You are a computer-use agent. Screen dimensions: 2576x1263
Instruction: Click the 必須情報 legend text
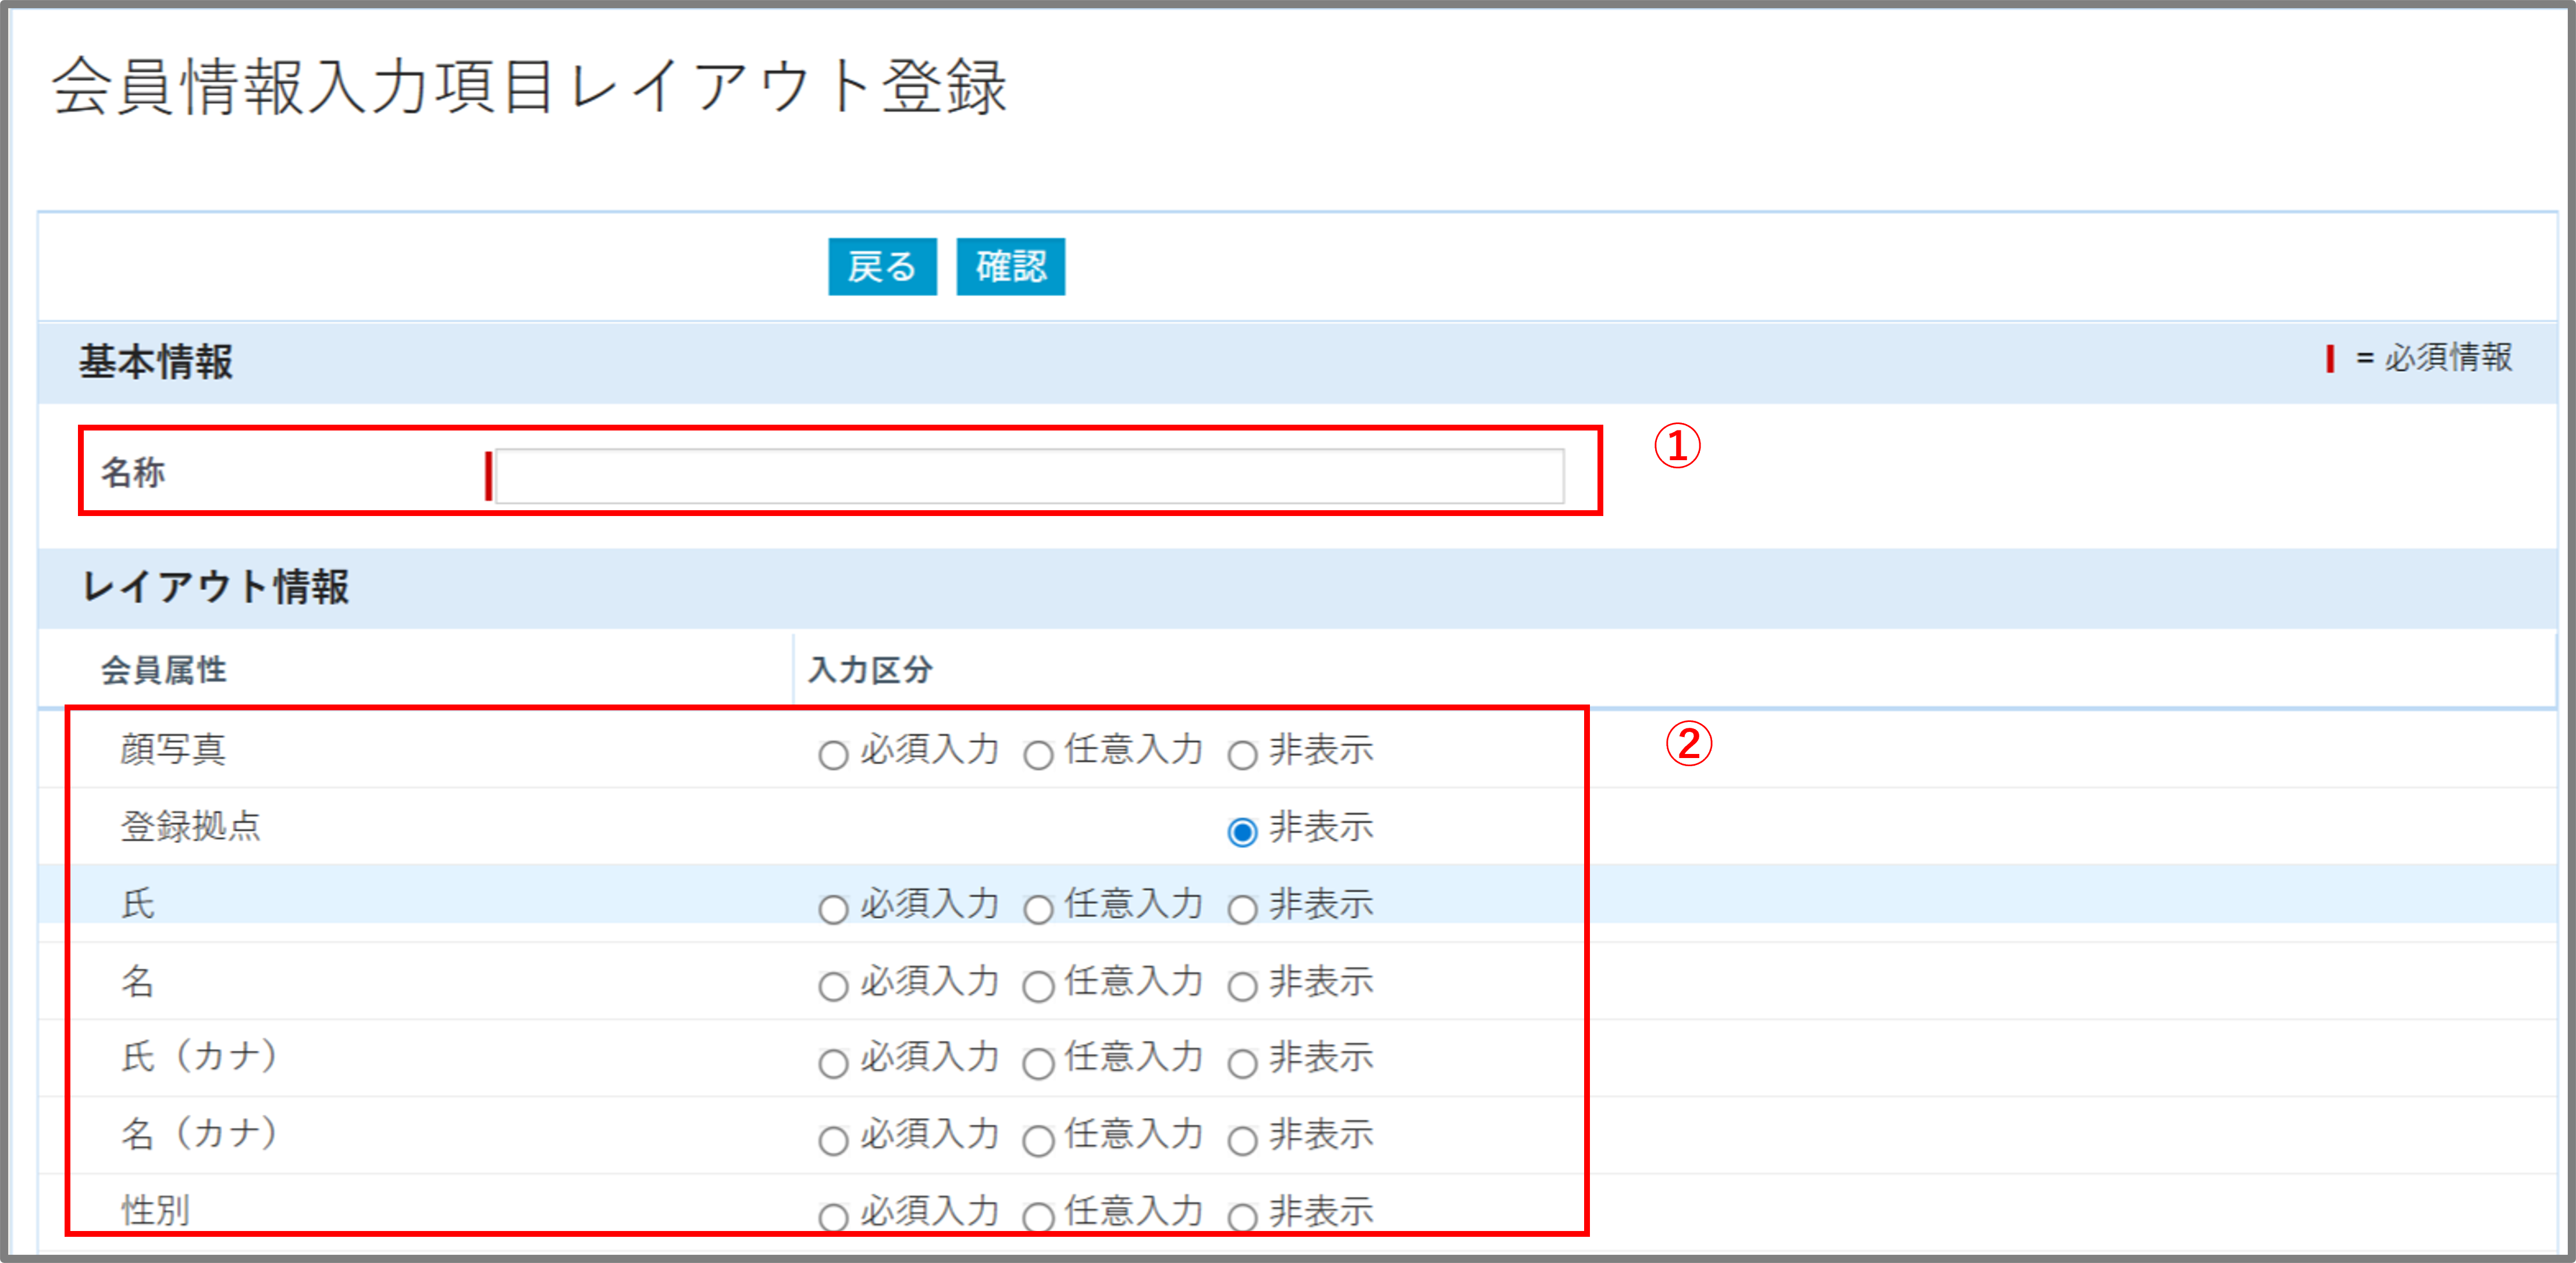coord(2448,357)
